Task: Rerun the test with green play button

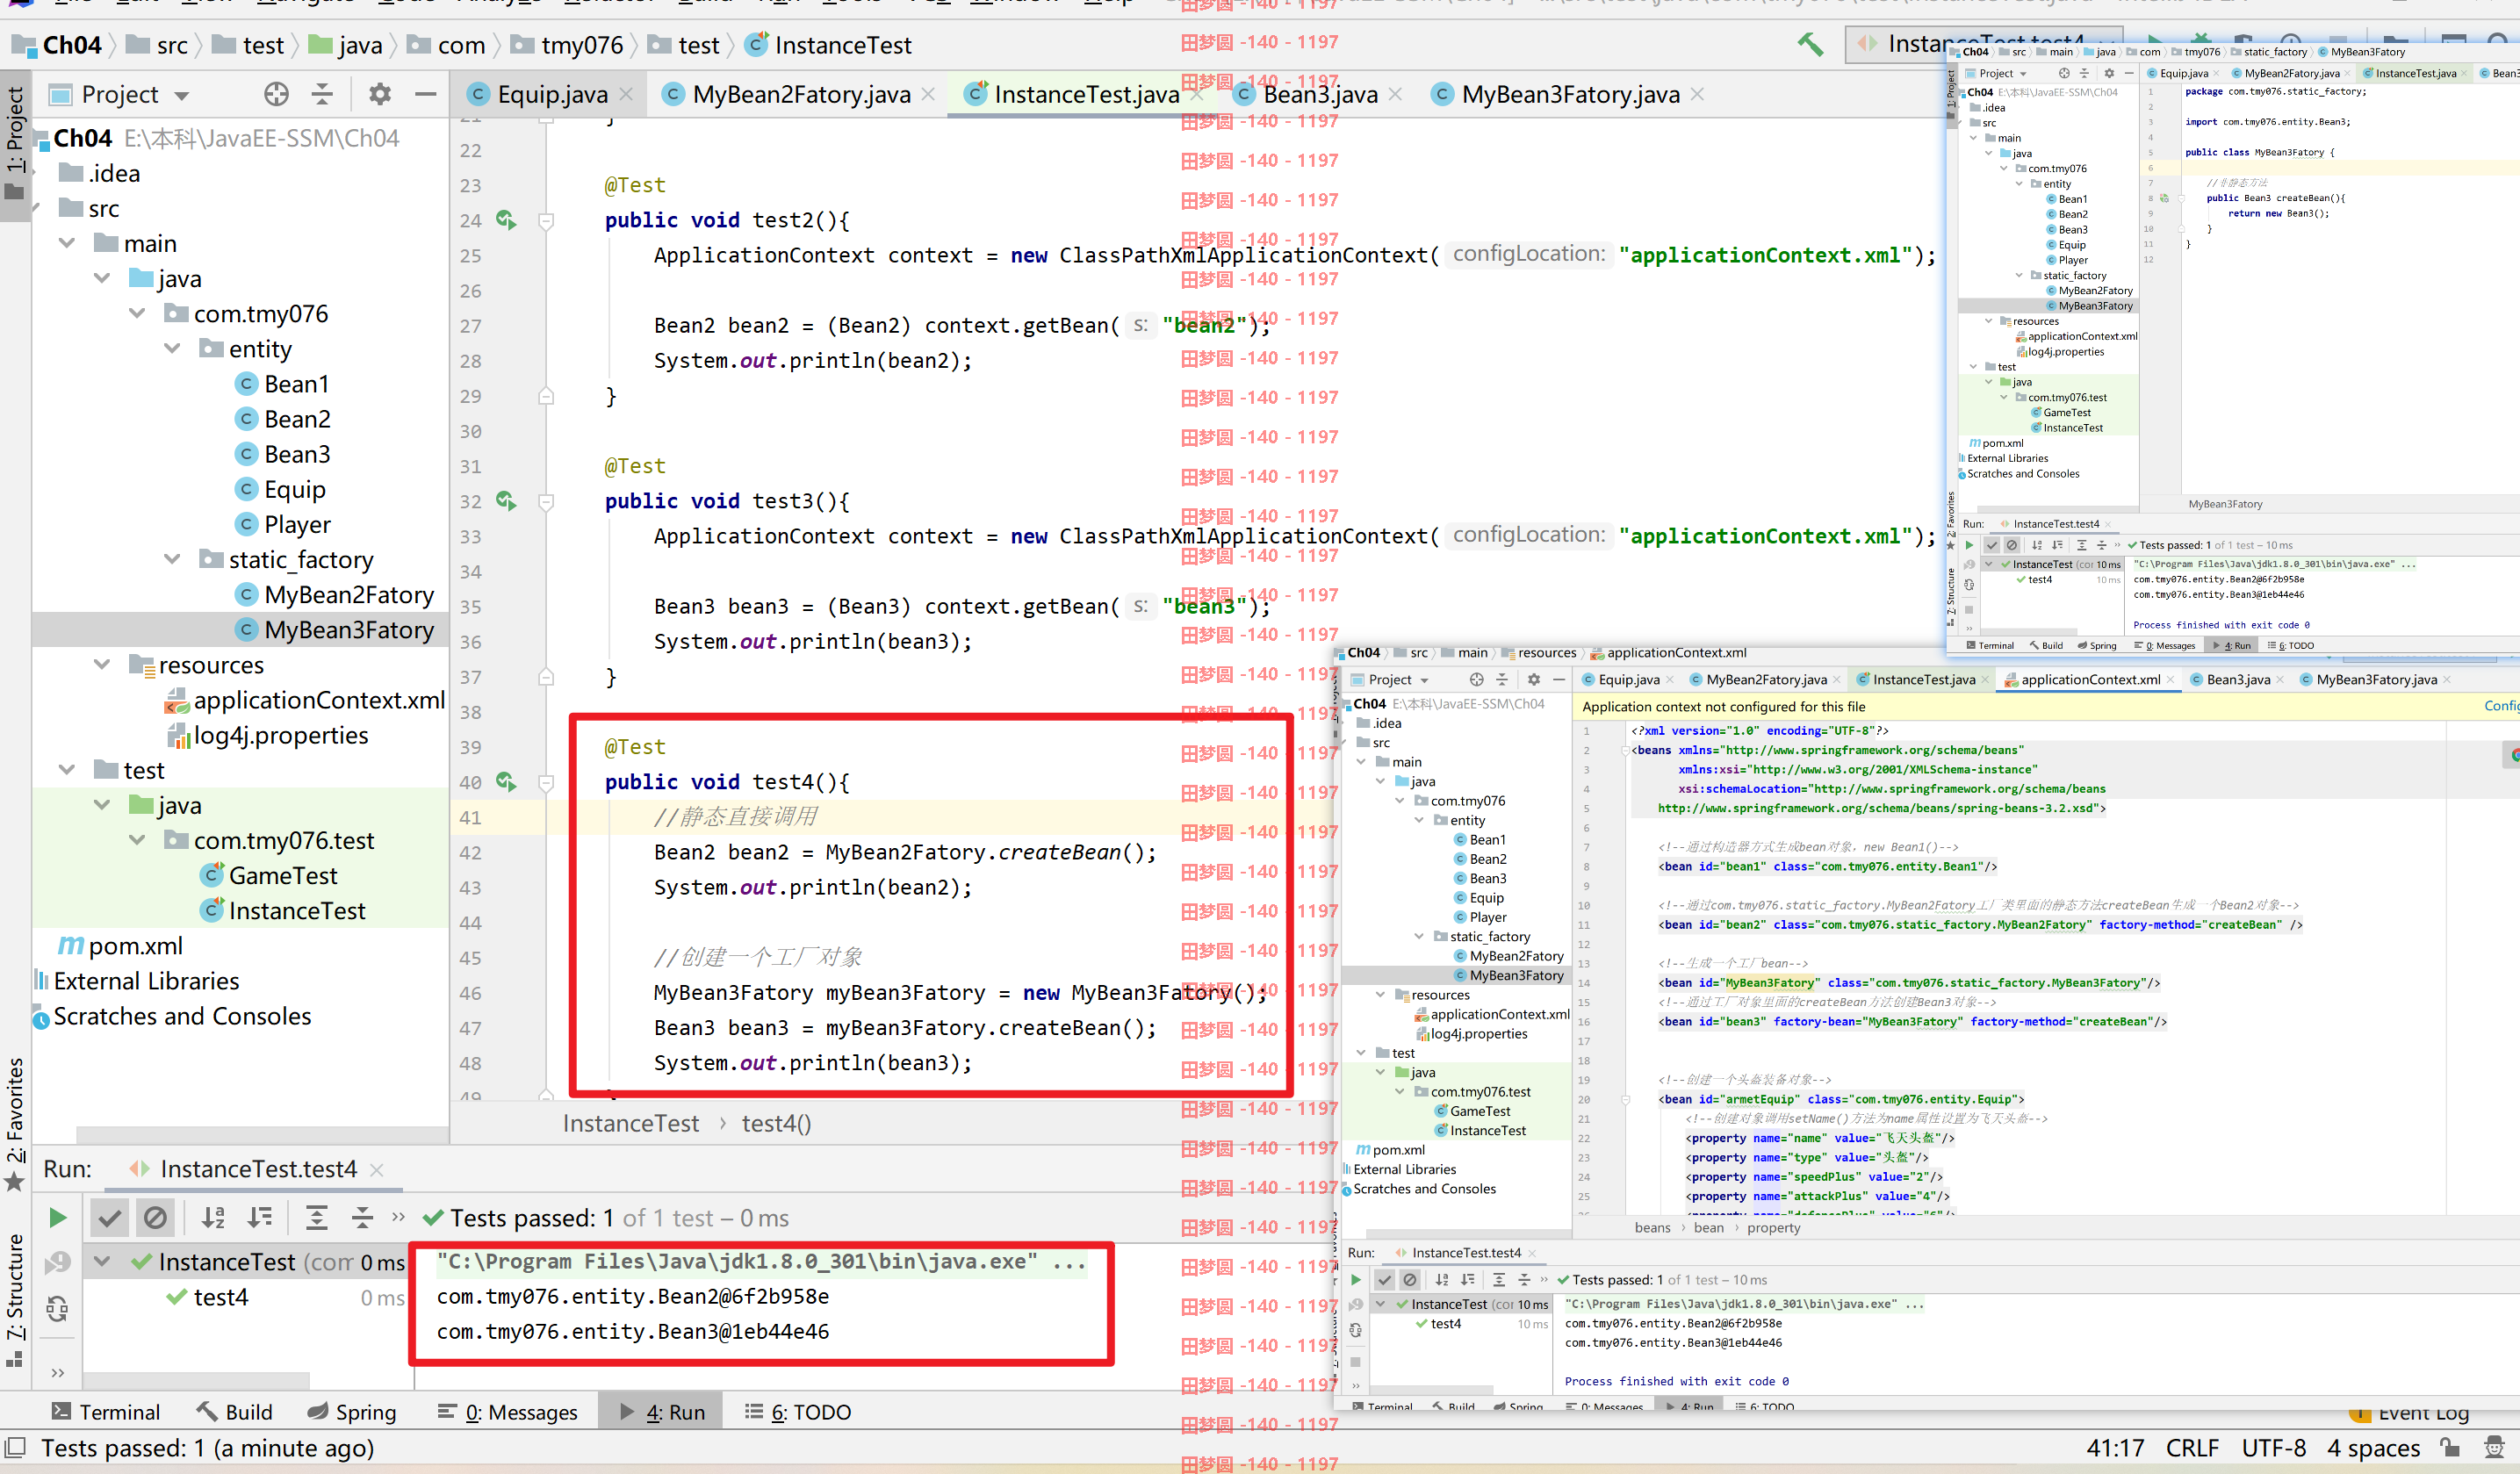Action: tap(58, 1217)
